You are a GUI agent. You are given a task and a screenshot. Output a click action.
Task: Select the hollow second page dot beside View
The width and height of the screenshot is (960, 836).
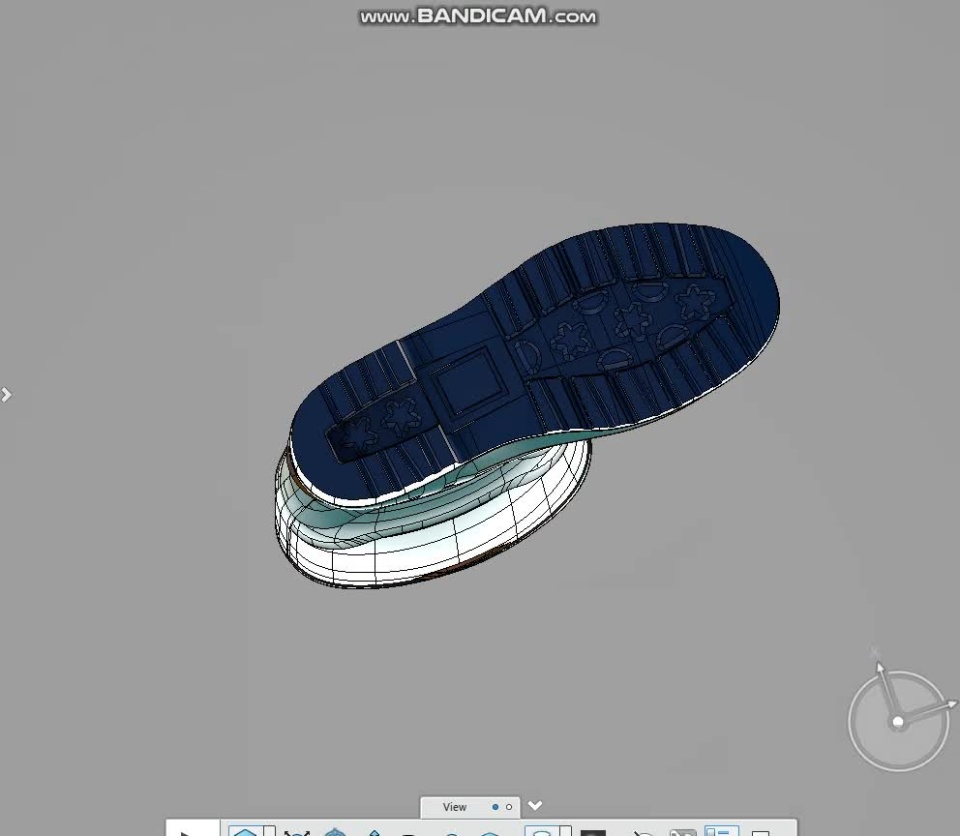509,807
